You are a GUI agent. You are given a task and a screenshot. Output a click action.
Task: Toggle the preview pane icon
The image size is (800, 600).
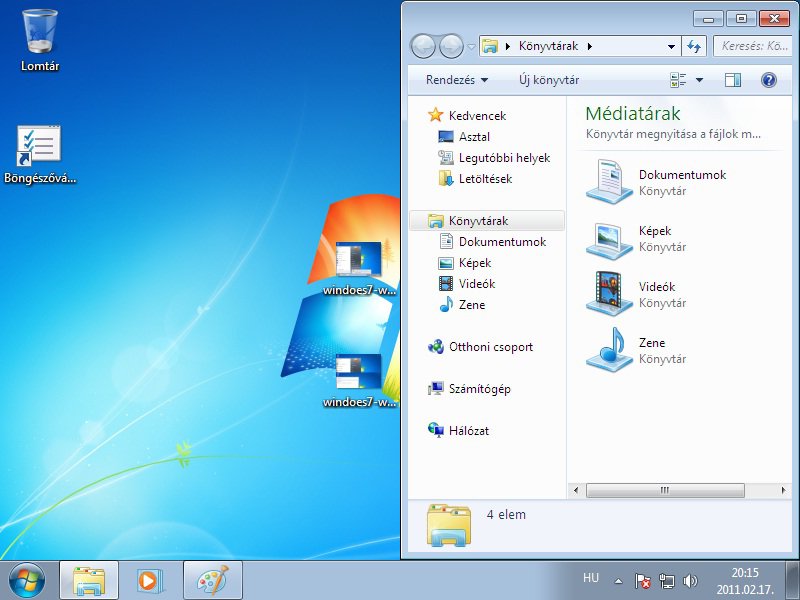(x=733, y=80)
